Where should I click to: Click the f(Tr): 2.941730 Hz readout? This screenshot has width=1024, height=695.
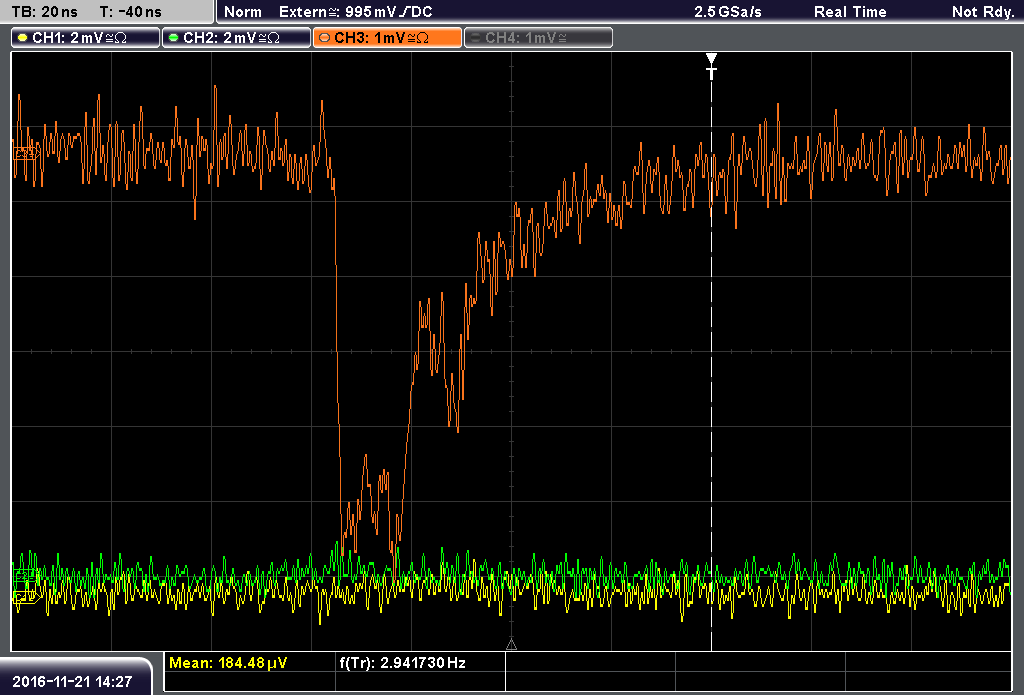pos(402,663)
